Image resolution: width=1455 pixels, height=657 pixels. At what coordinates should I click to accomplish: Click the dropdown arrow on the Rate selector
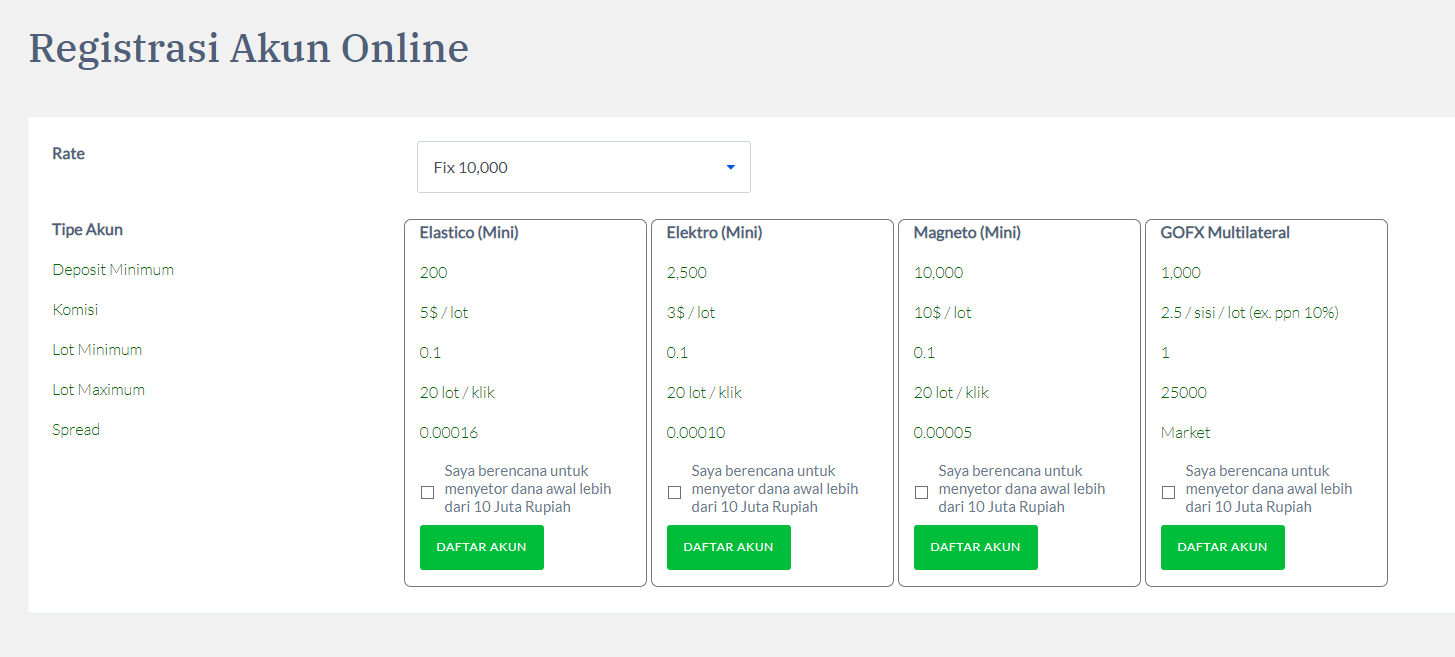(x=729, y=167)
